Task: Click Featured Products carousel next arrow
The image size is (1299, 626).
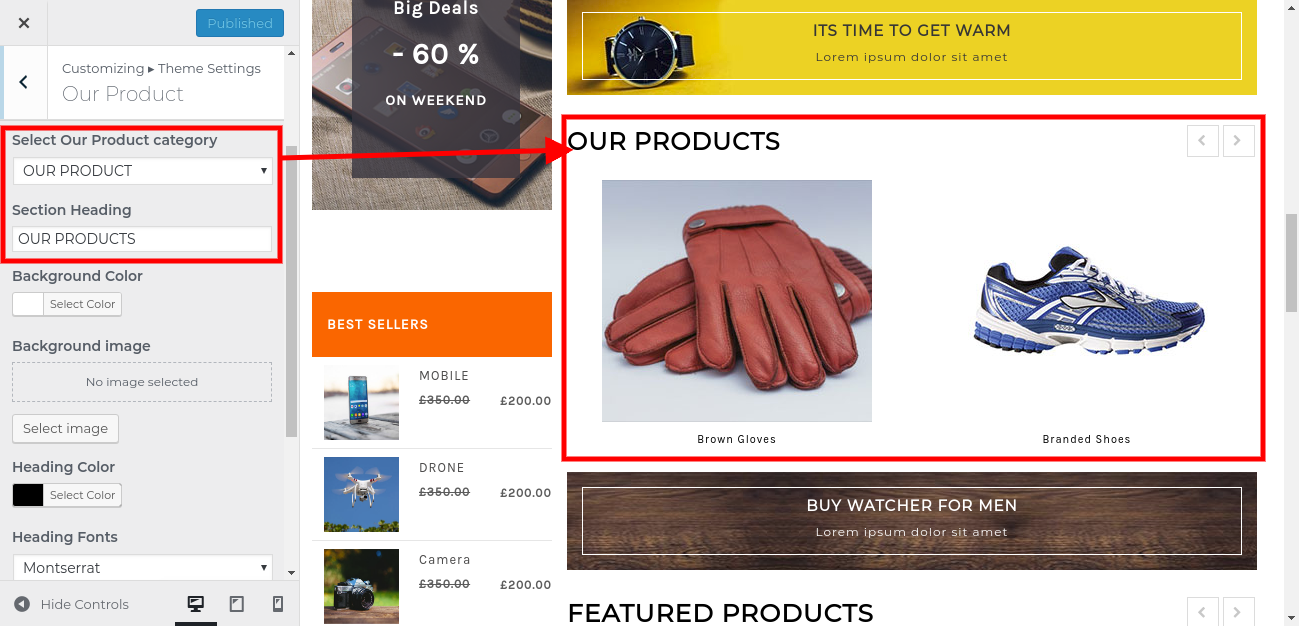Action: pyautogui.click(x=1238, y=612)
